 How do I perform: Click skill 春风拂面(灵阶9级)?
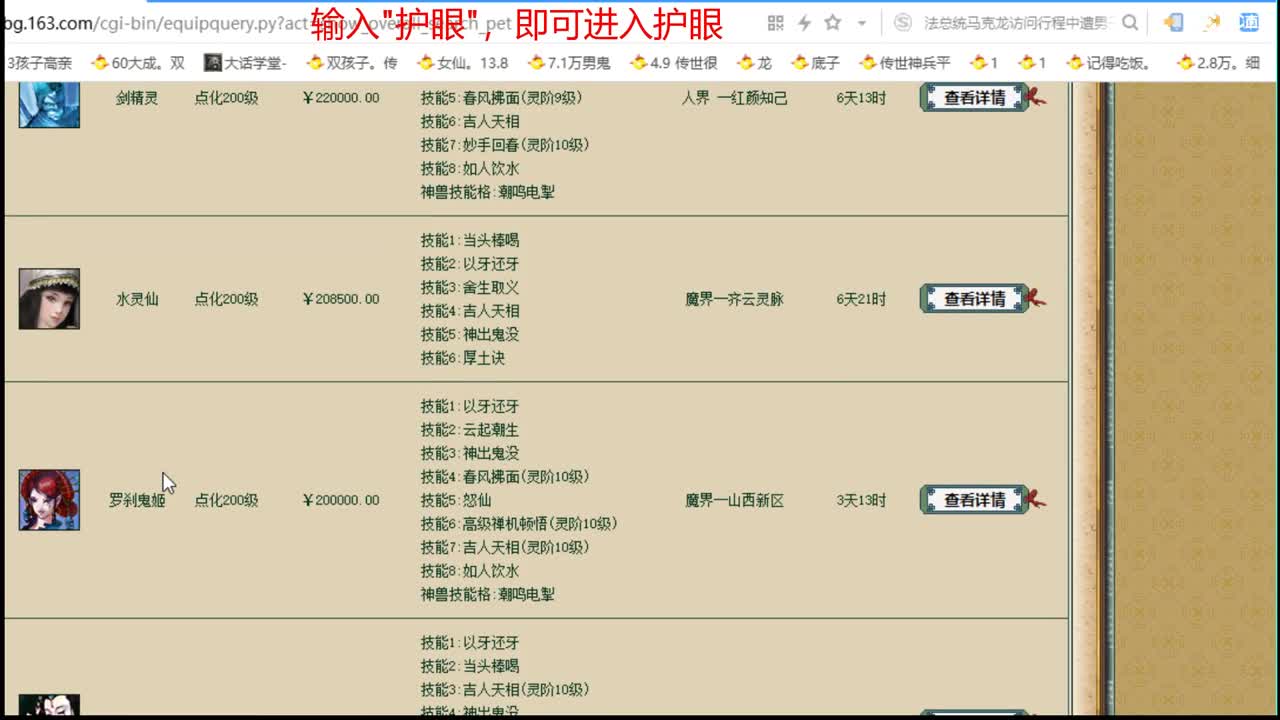click(501, 98)
